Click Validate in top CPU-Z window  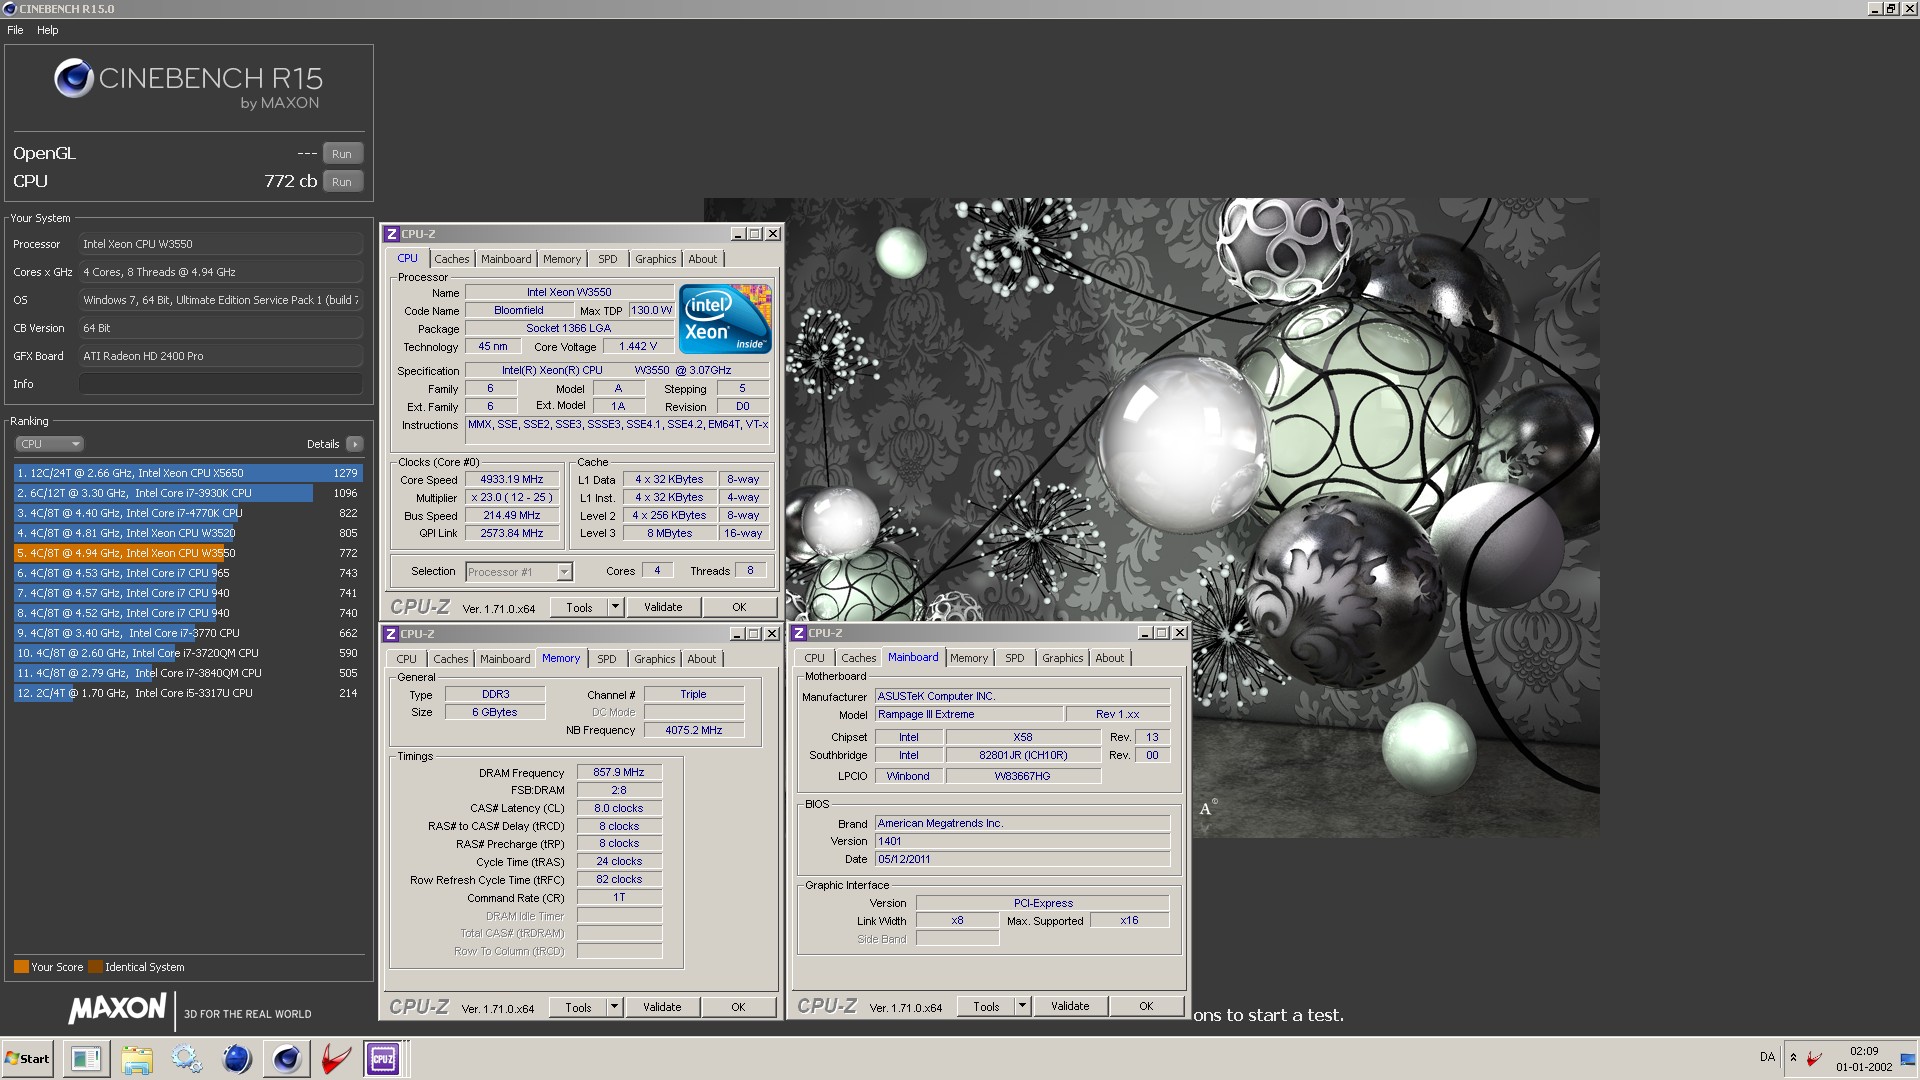pyautogui.click(x=663, y=607)
